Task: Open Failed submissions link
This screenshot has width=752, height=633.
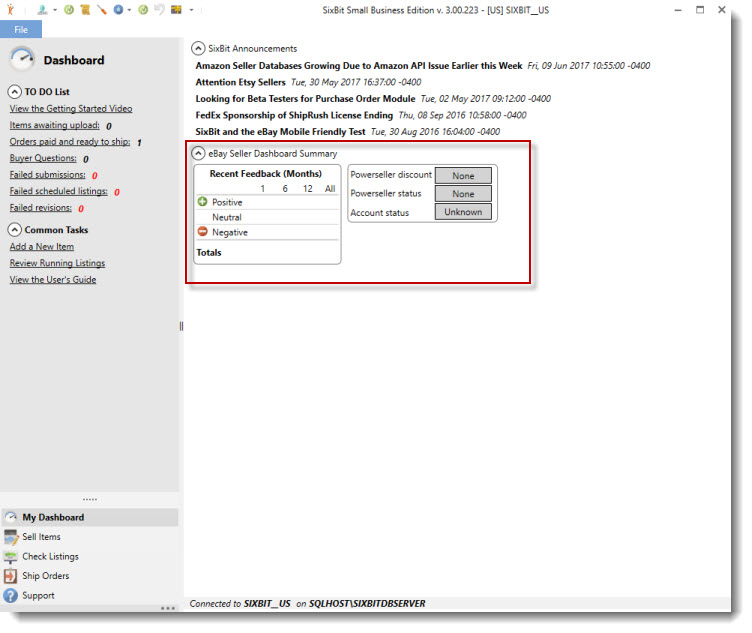Action: tap(47, 175)
